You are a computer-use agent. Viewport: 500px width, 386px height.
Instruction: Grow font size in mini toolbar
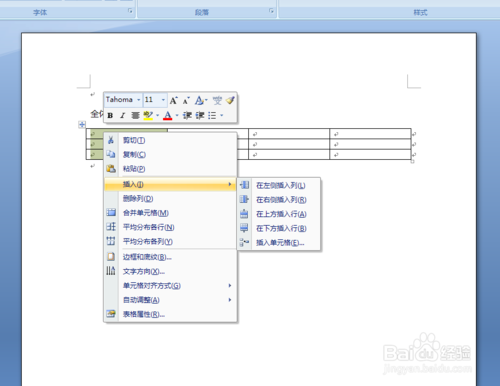click(174, 100)
